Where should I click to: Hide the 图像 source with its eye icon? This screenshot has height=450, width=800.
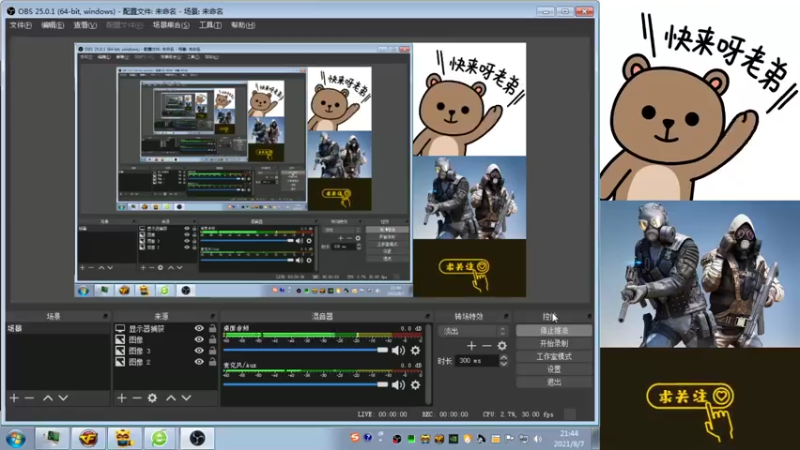tap(199, 340)
